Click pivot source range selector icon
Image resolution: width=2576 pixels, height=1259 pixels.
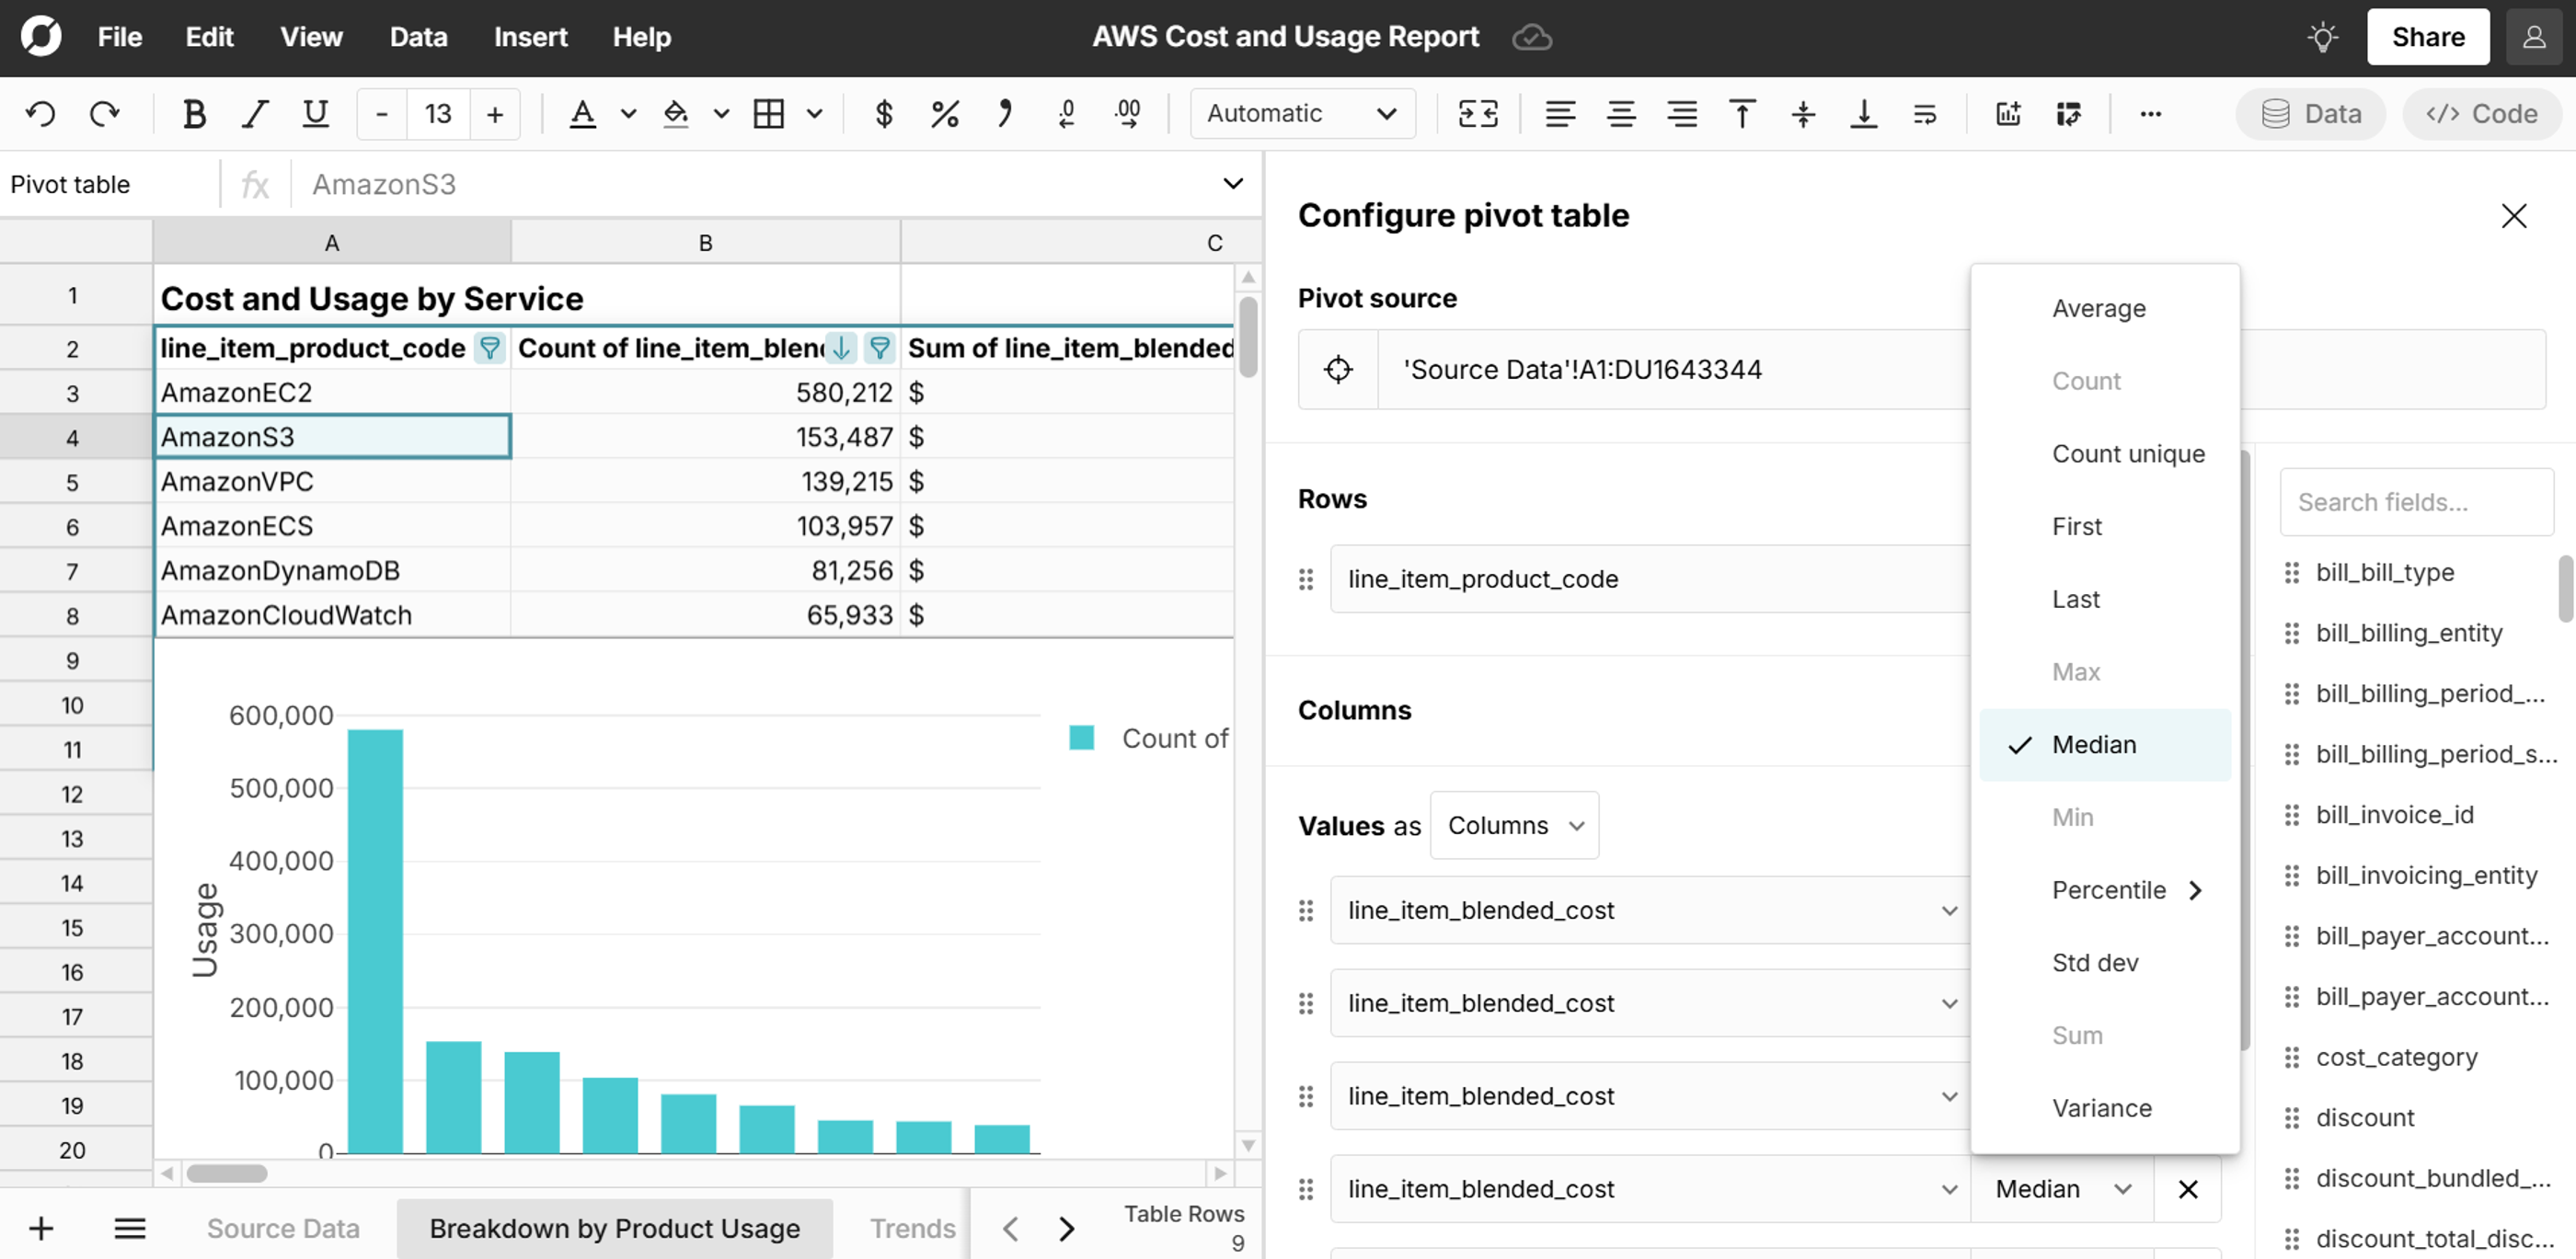coord(1338,369)
